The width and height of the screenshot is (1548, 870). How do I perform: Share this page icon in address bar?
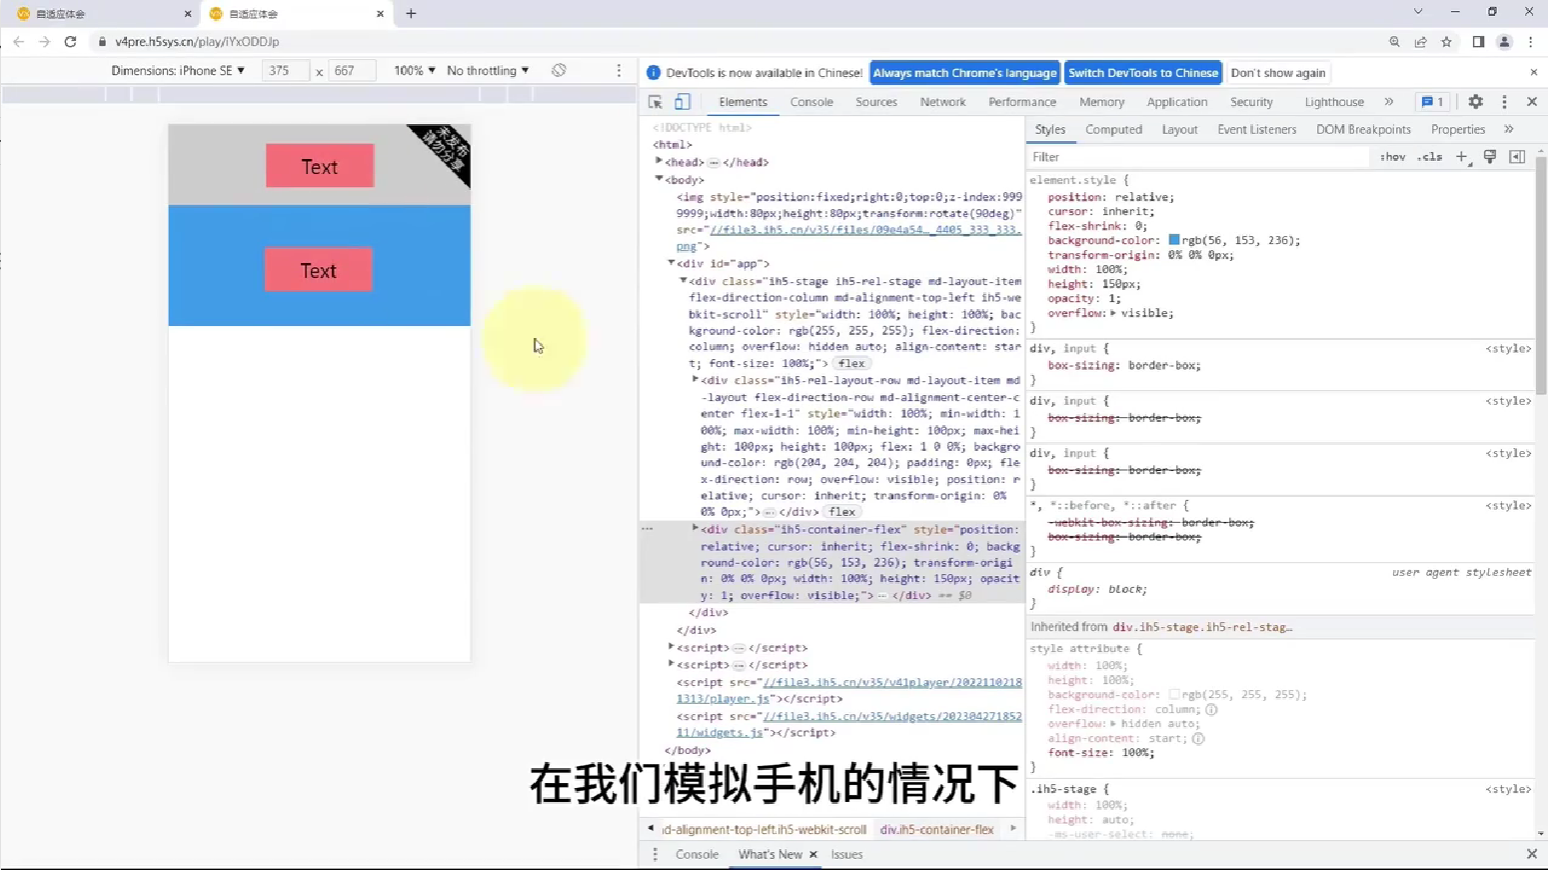click(x=1420, y=42)
